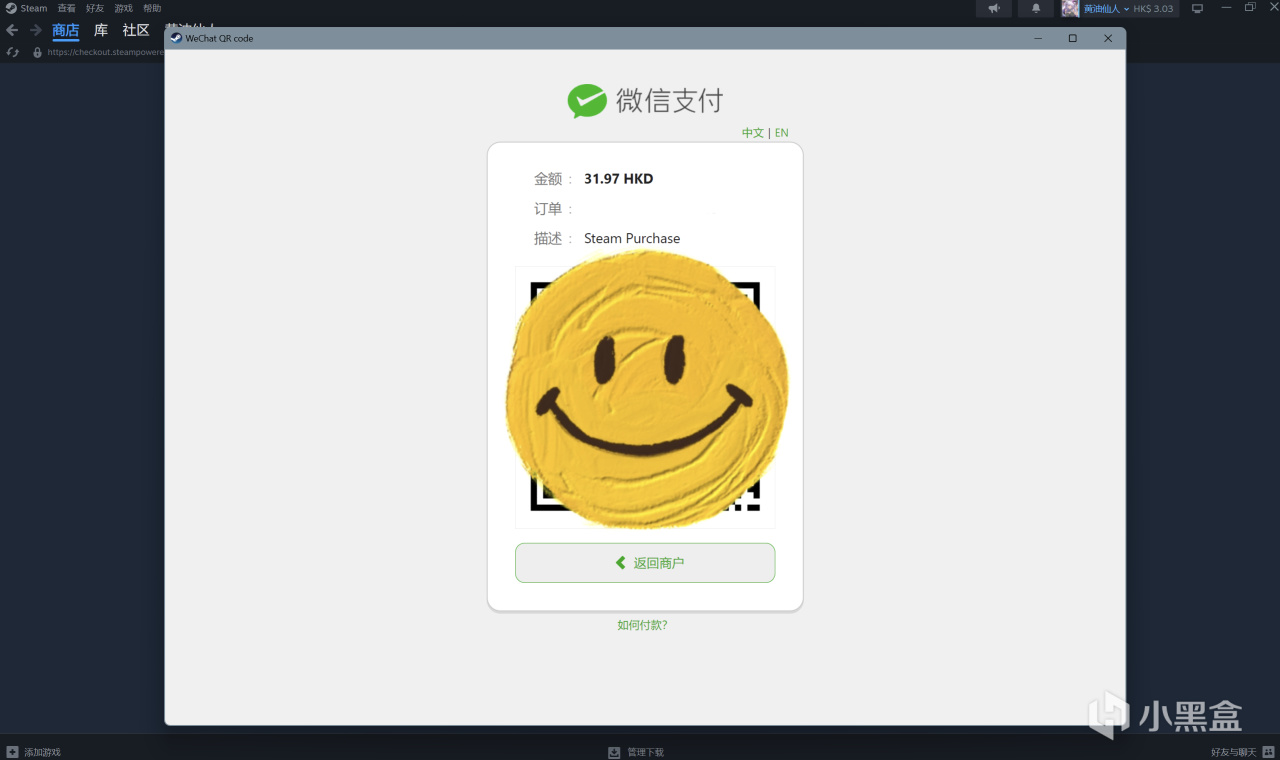Open the 好友 menu in Steam
This screenshot has height=760, width=1280.
click(x=95, y=8)
